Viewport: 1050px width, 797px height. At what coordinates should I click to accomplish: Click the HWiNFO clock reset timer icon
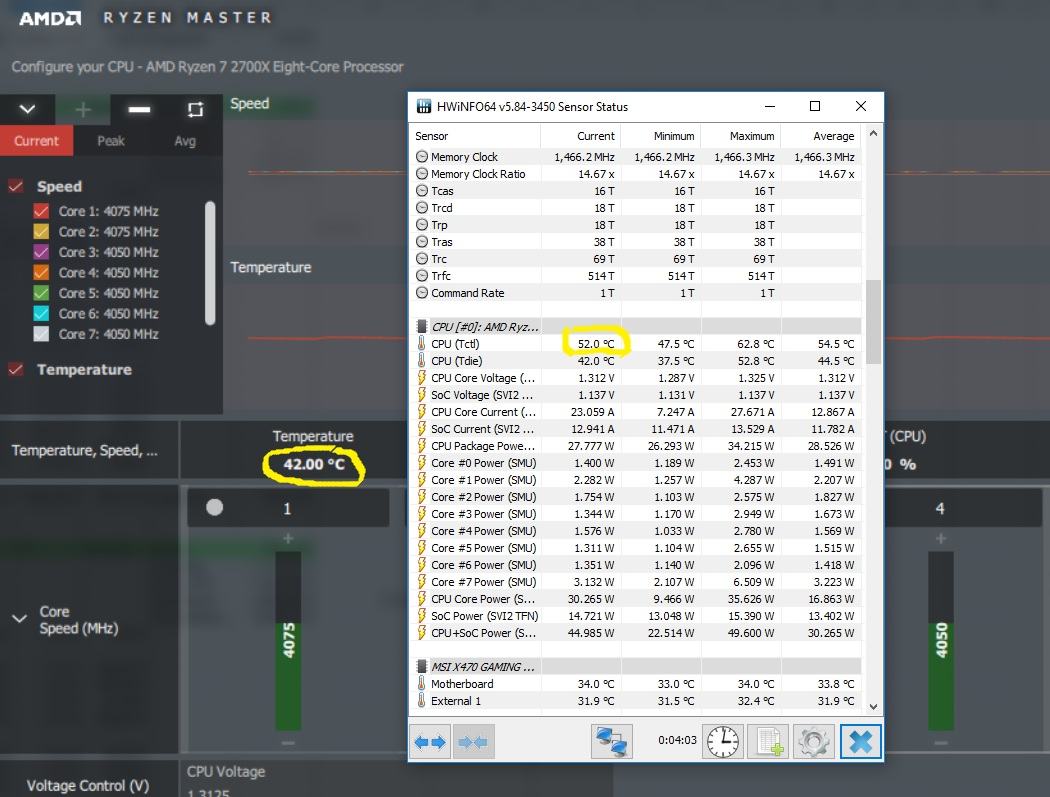[x=723, y=741]
